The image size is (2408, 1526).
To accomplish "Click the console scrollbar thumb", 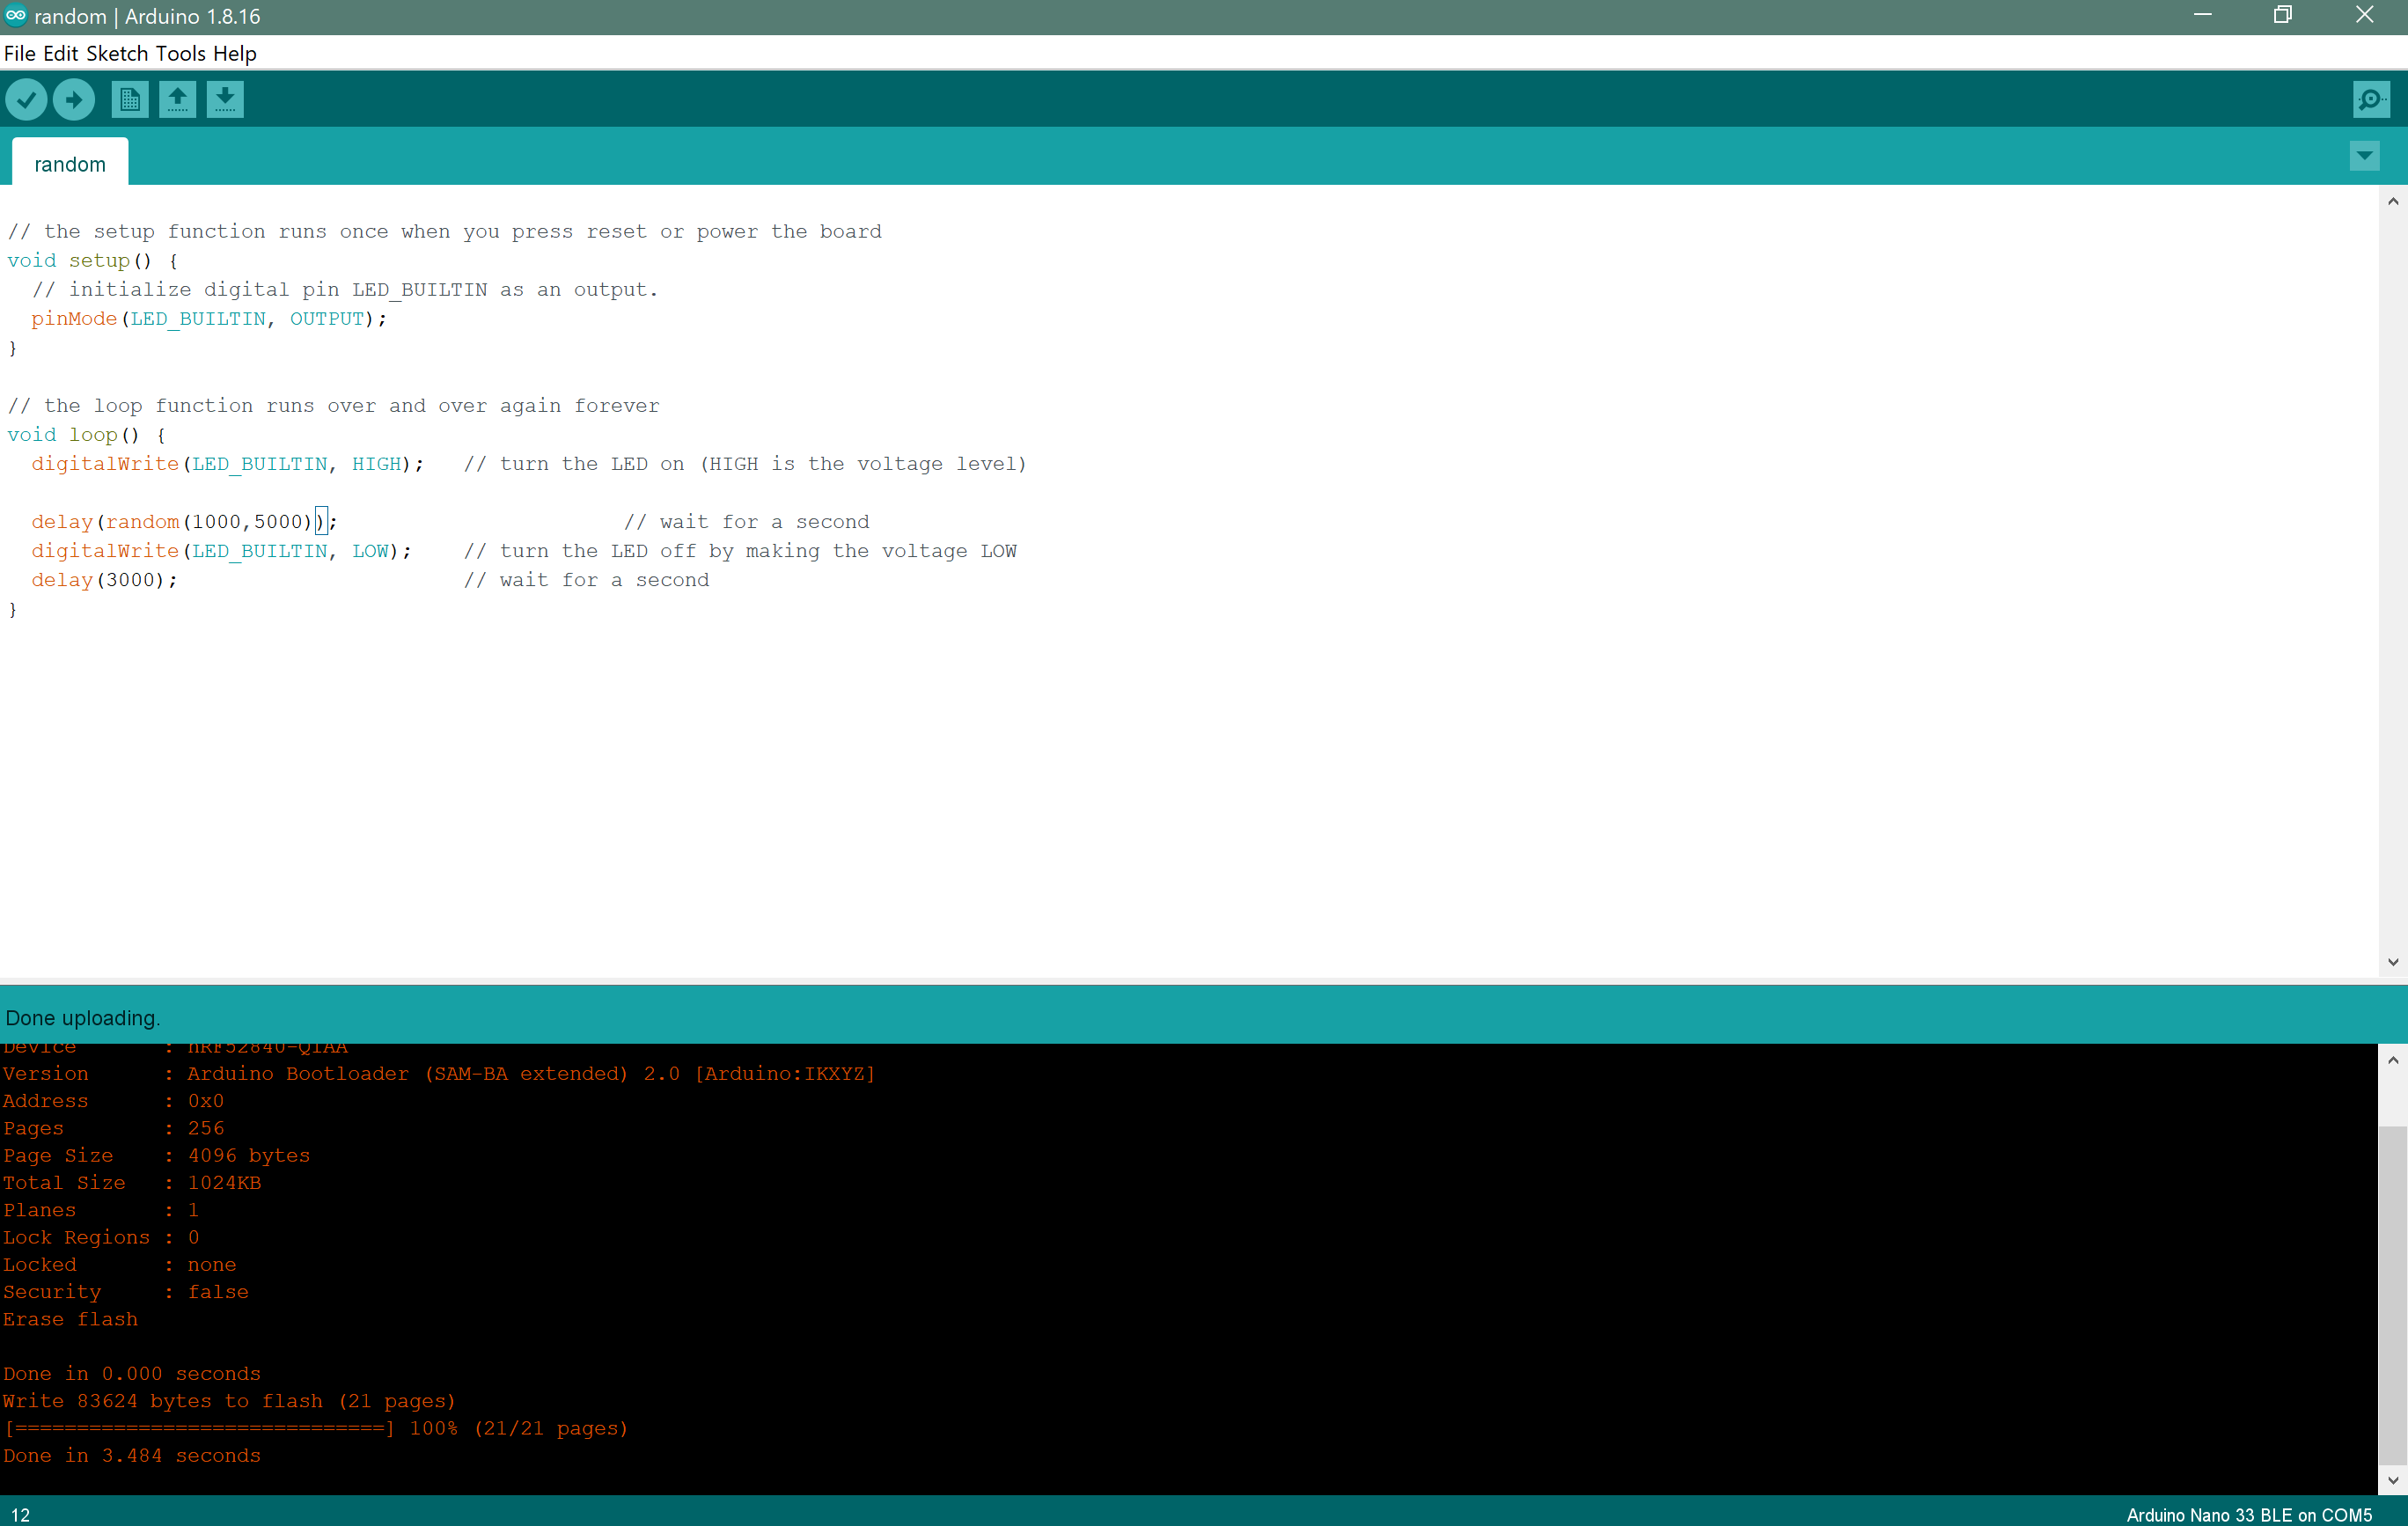I will click(2392, 1296).
